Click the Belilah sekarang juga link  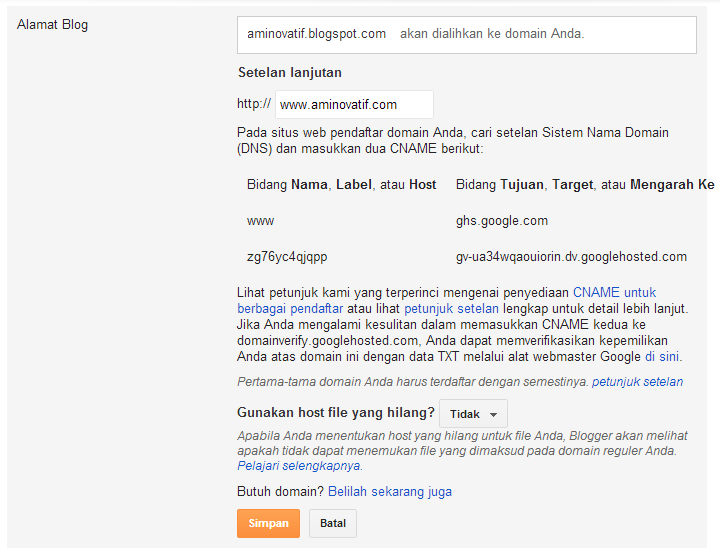(390, 491)
